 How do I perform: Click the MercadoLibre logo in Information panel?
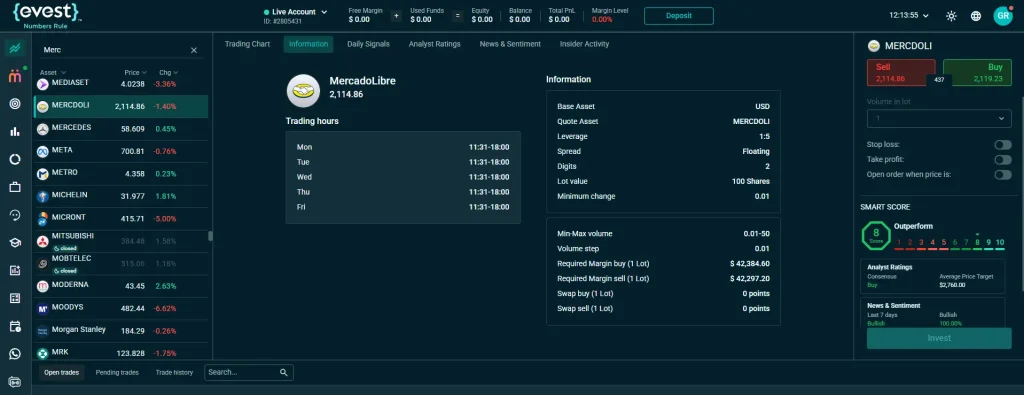pyautogui.click(x=303, y=91)
